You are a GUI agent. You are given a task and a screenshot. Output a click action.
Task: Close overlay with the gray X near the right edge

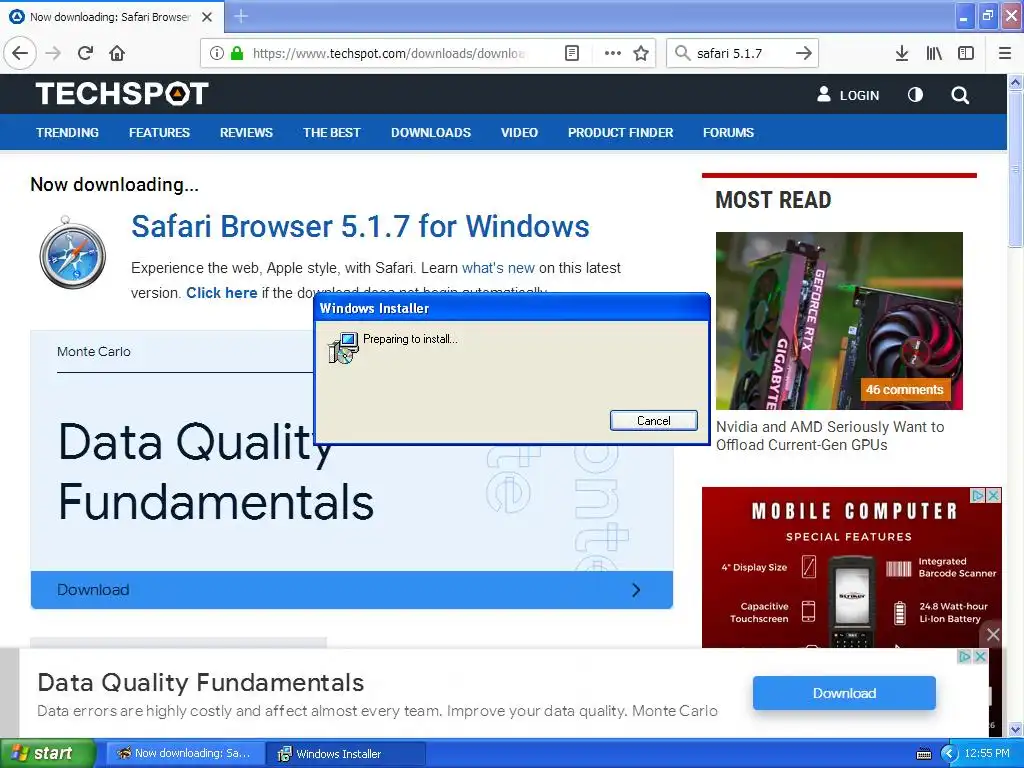coord(993,634)
